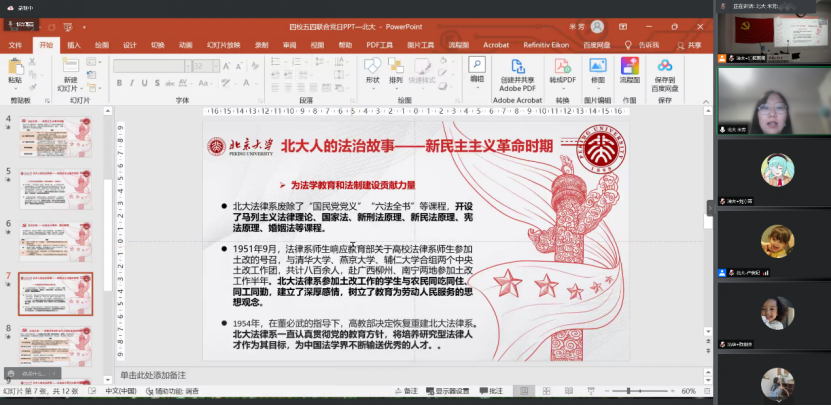Click account avatar icon in title bar
831x406 pixels.
597,27
